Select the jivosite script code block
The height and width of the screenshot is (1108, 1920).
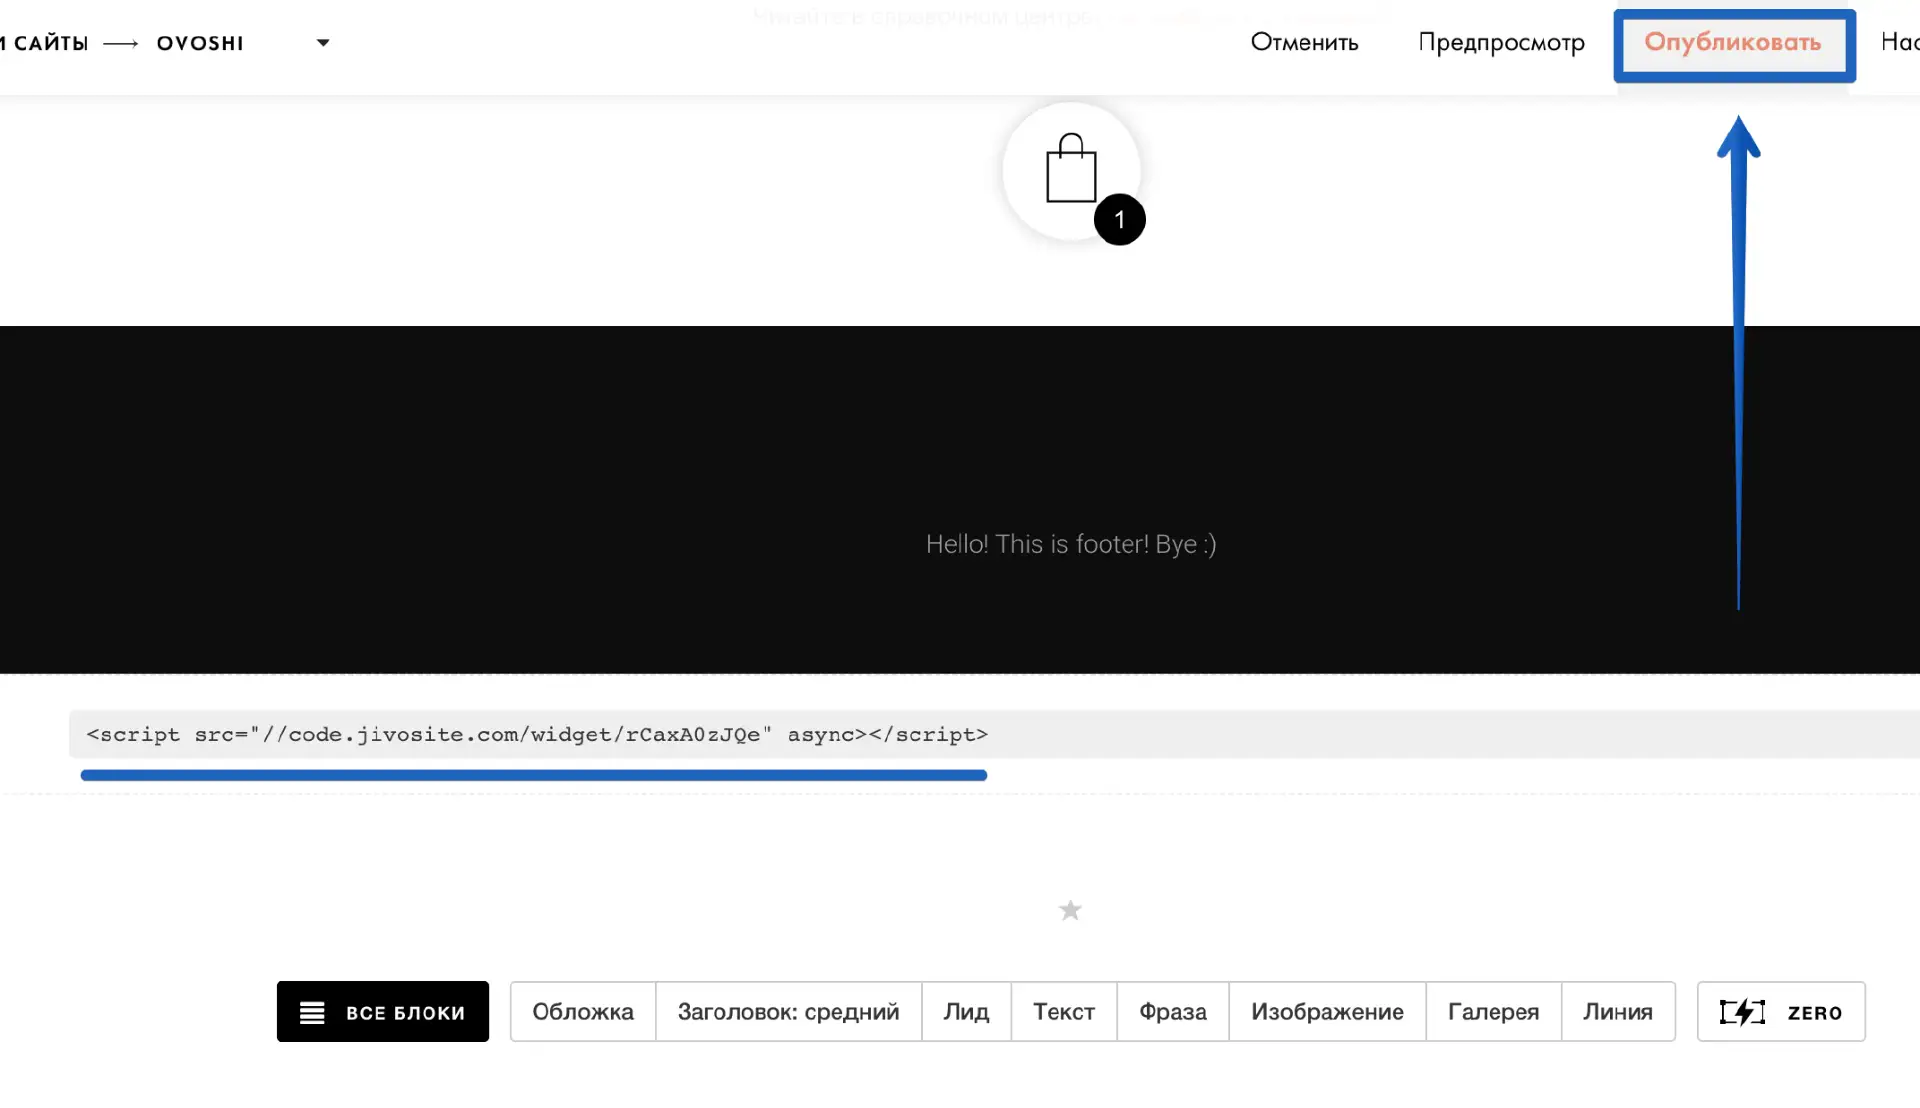click(x=537, y=735)
